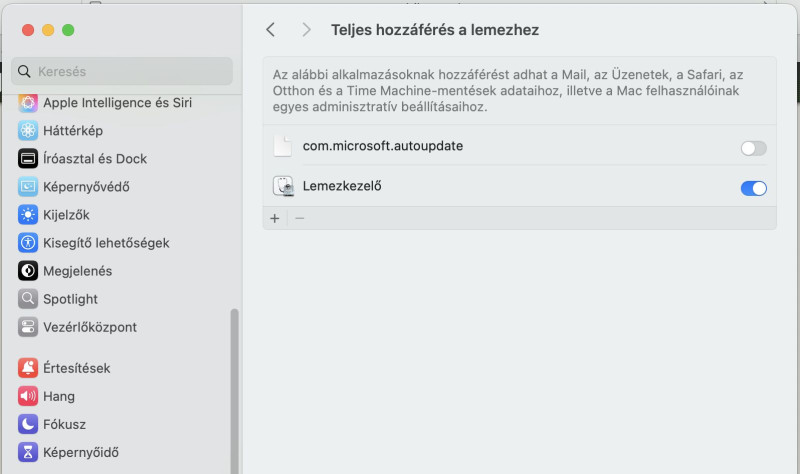800x474 pixels.
Task: Click the Értesítések bell icon
Action: click(x=28, y=368)
